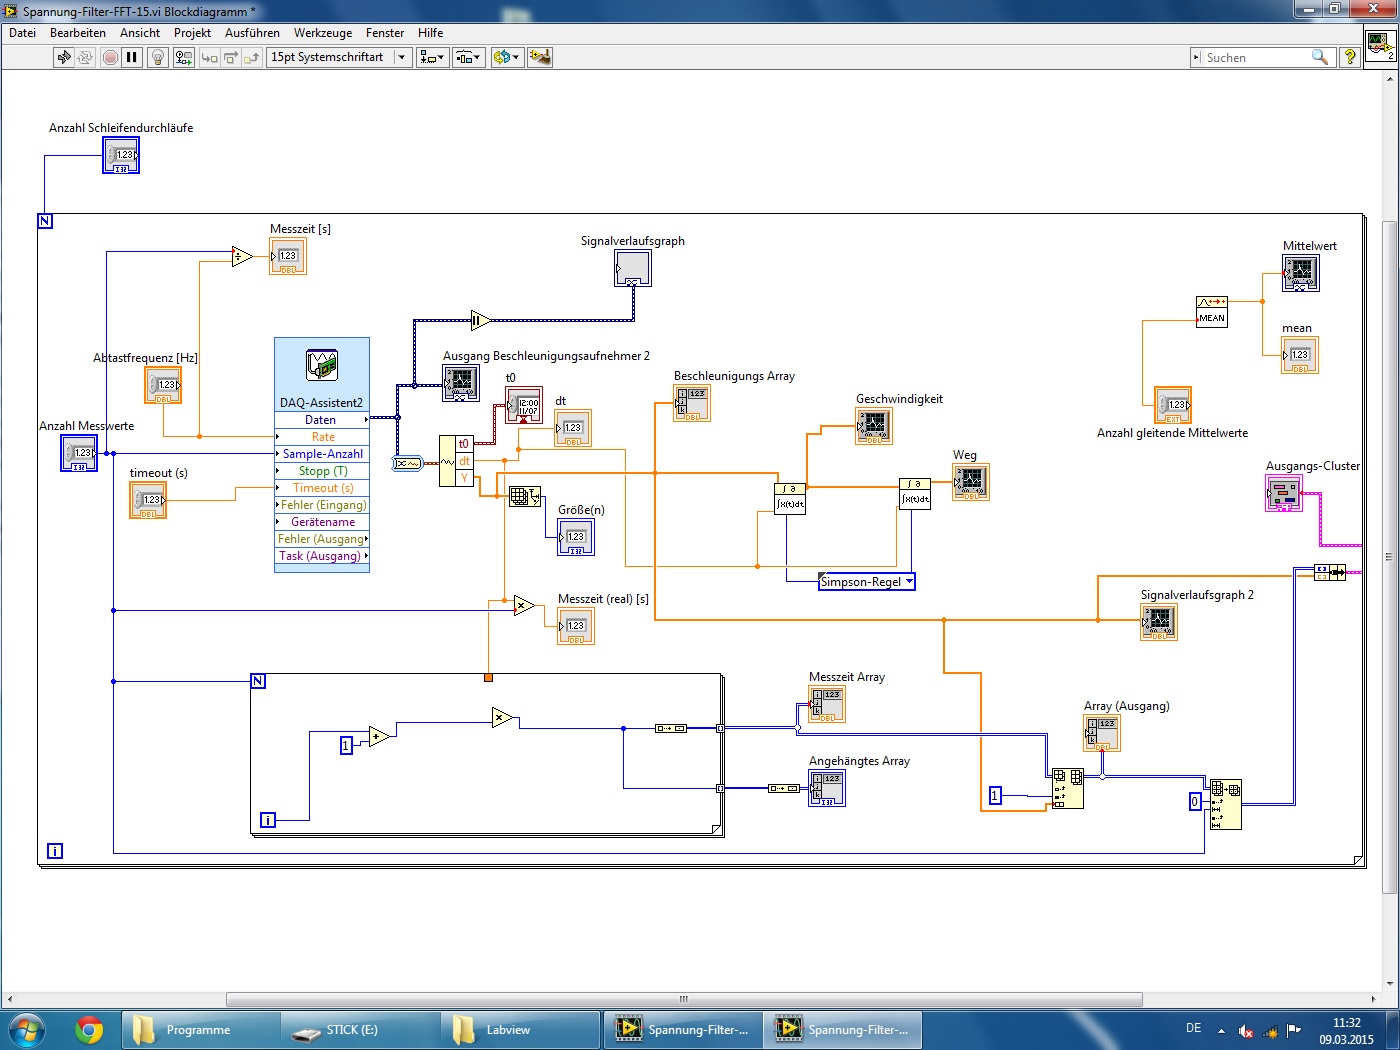Click the Fehler (Eingang) row of DAQ-Assistent2
The height and width of the screenshot is (1050, 1400).
click(322, 505)
